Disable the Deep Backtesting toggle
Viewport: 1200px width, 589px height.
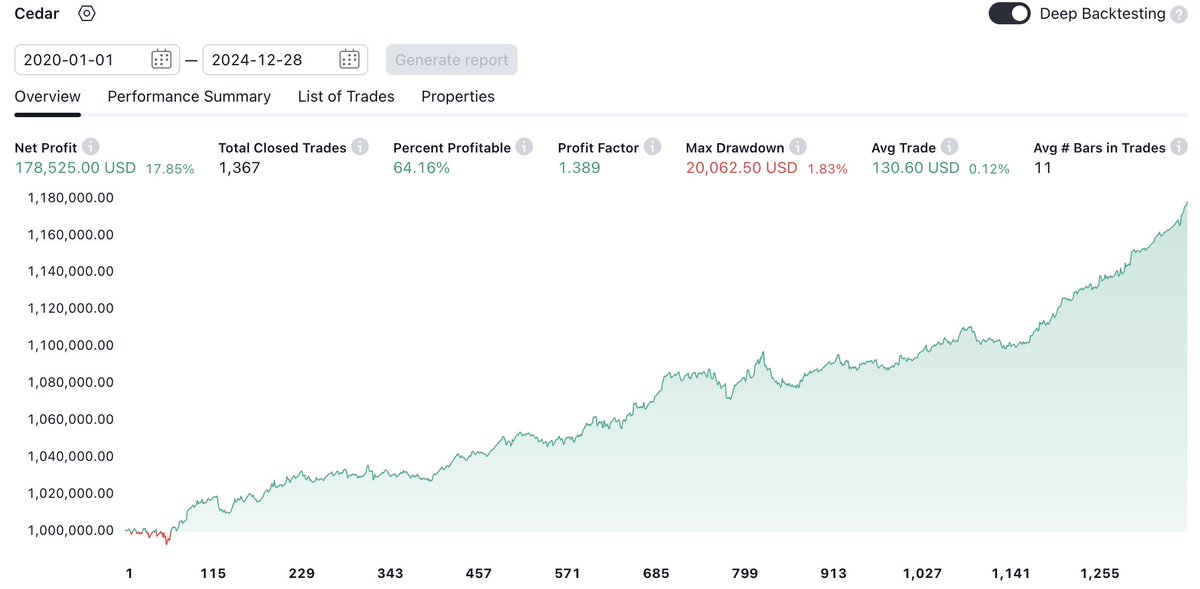click(1009, 13)
